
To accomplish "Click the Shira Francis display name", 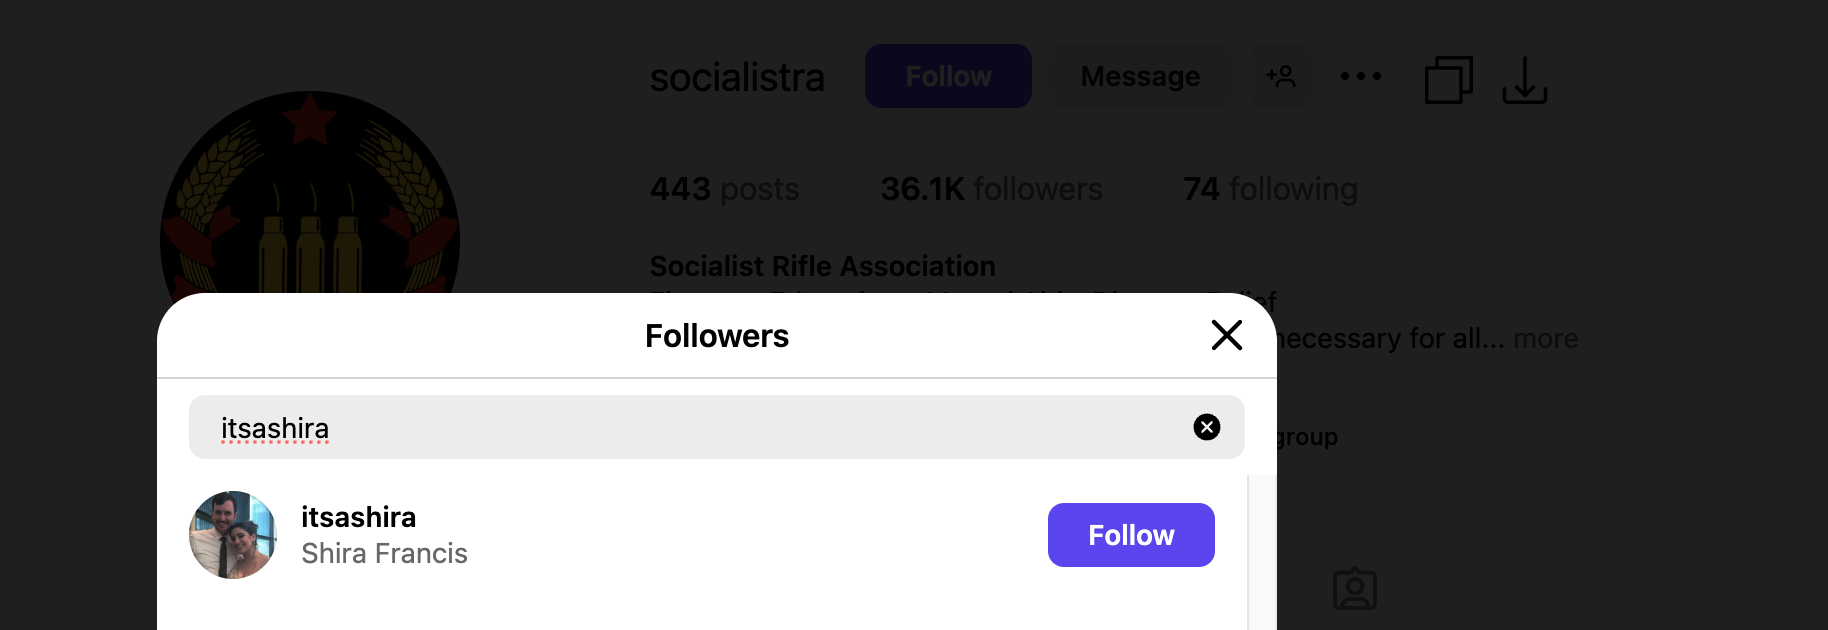I will pos(384,554).
